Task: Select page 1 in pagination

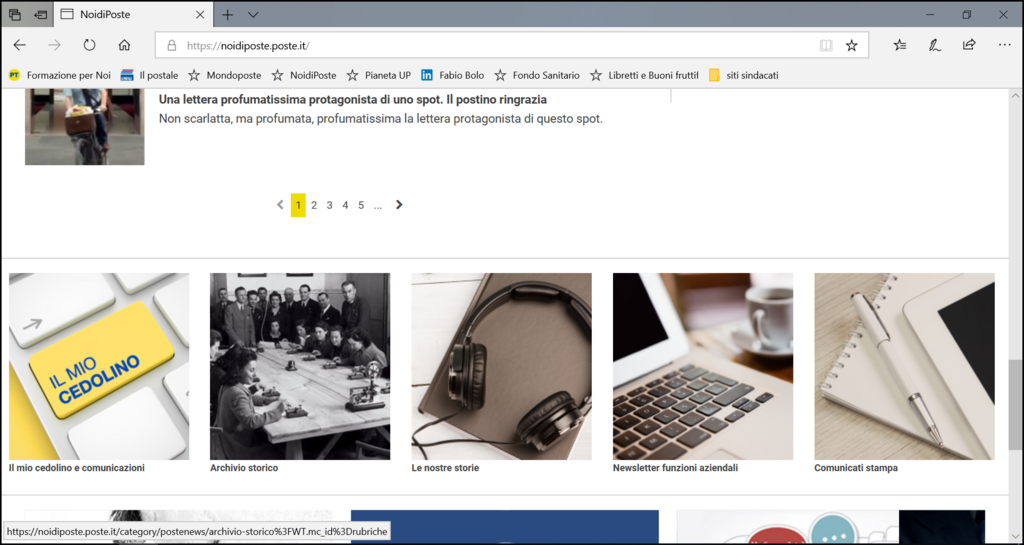Action: (x=298, y=205)
